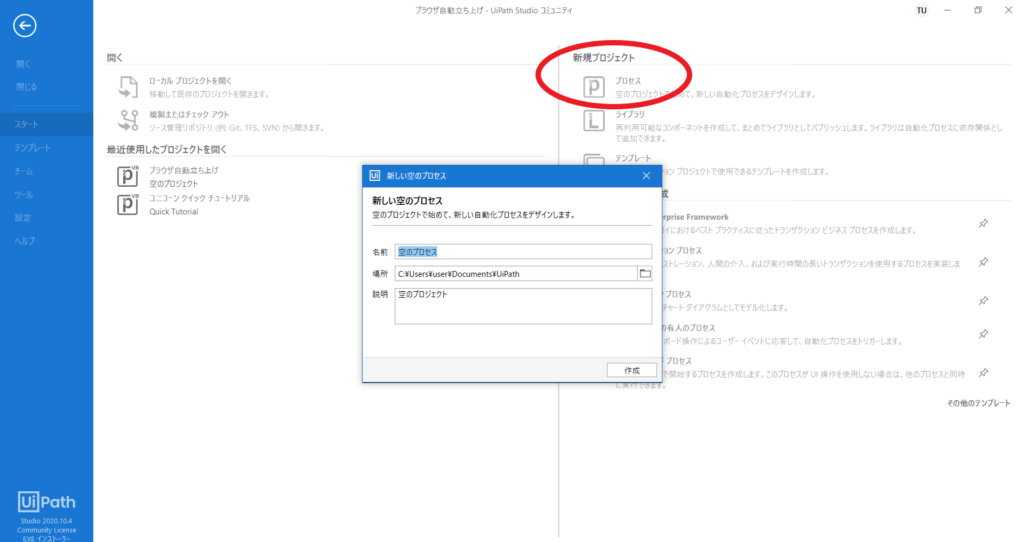Click the ライブラリ label under 新規プロジェクト
Screen dimensions: 1024x542
[630, 114]
